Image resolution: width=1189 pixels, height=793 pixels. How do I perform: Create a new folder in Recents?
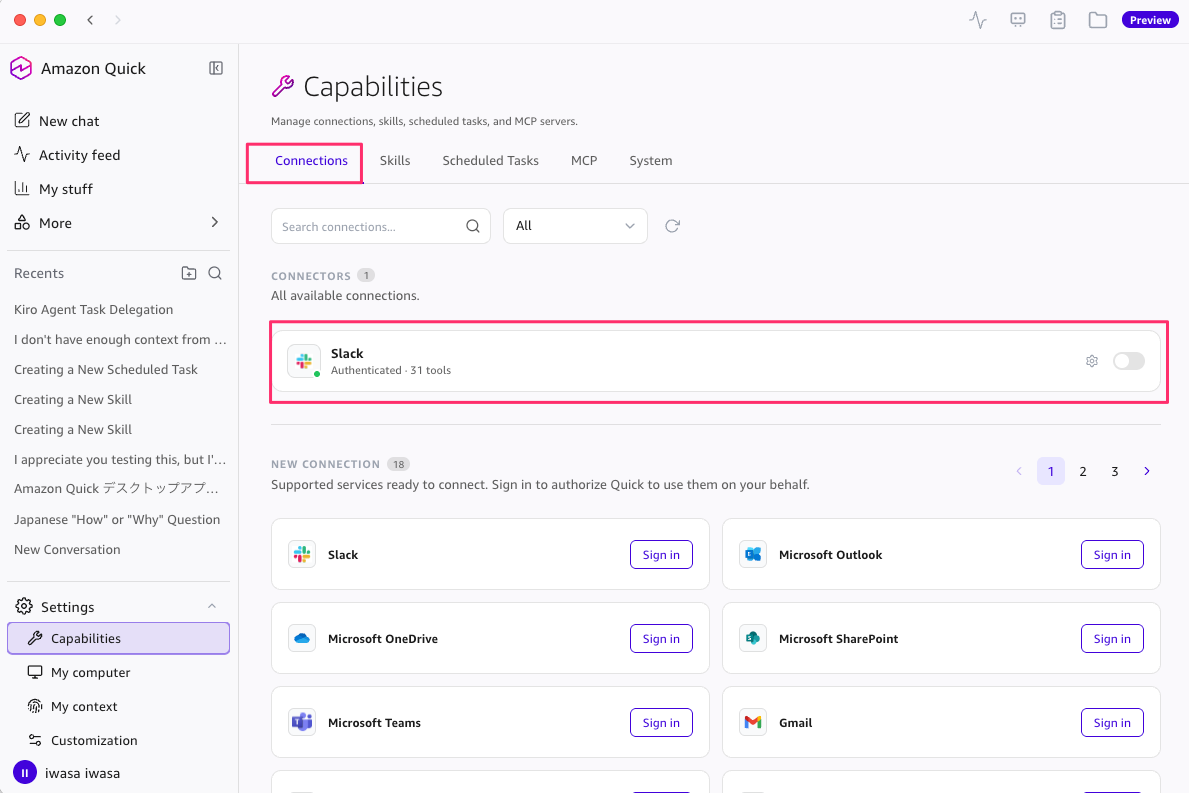click(x=189, y=273)
